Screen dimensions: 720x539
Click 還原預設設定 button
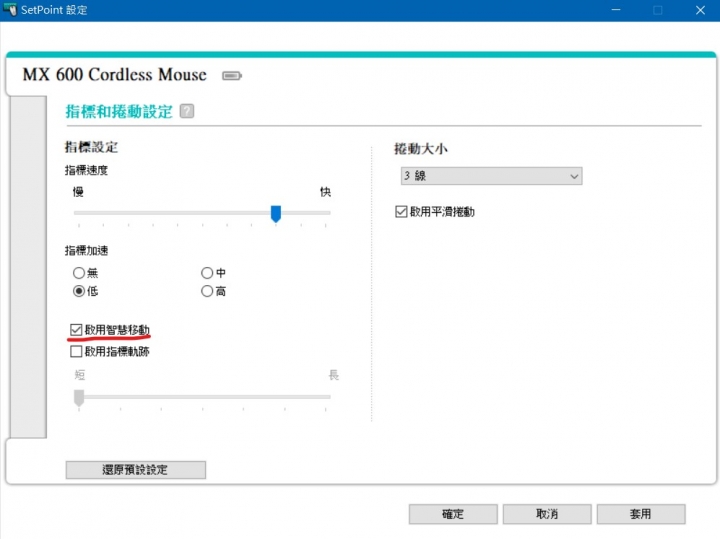click(135, 470)
